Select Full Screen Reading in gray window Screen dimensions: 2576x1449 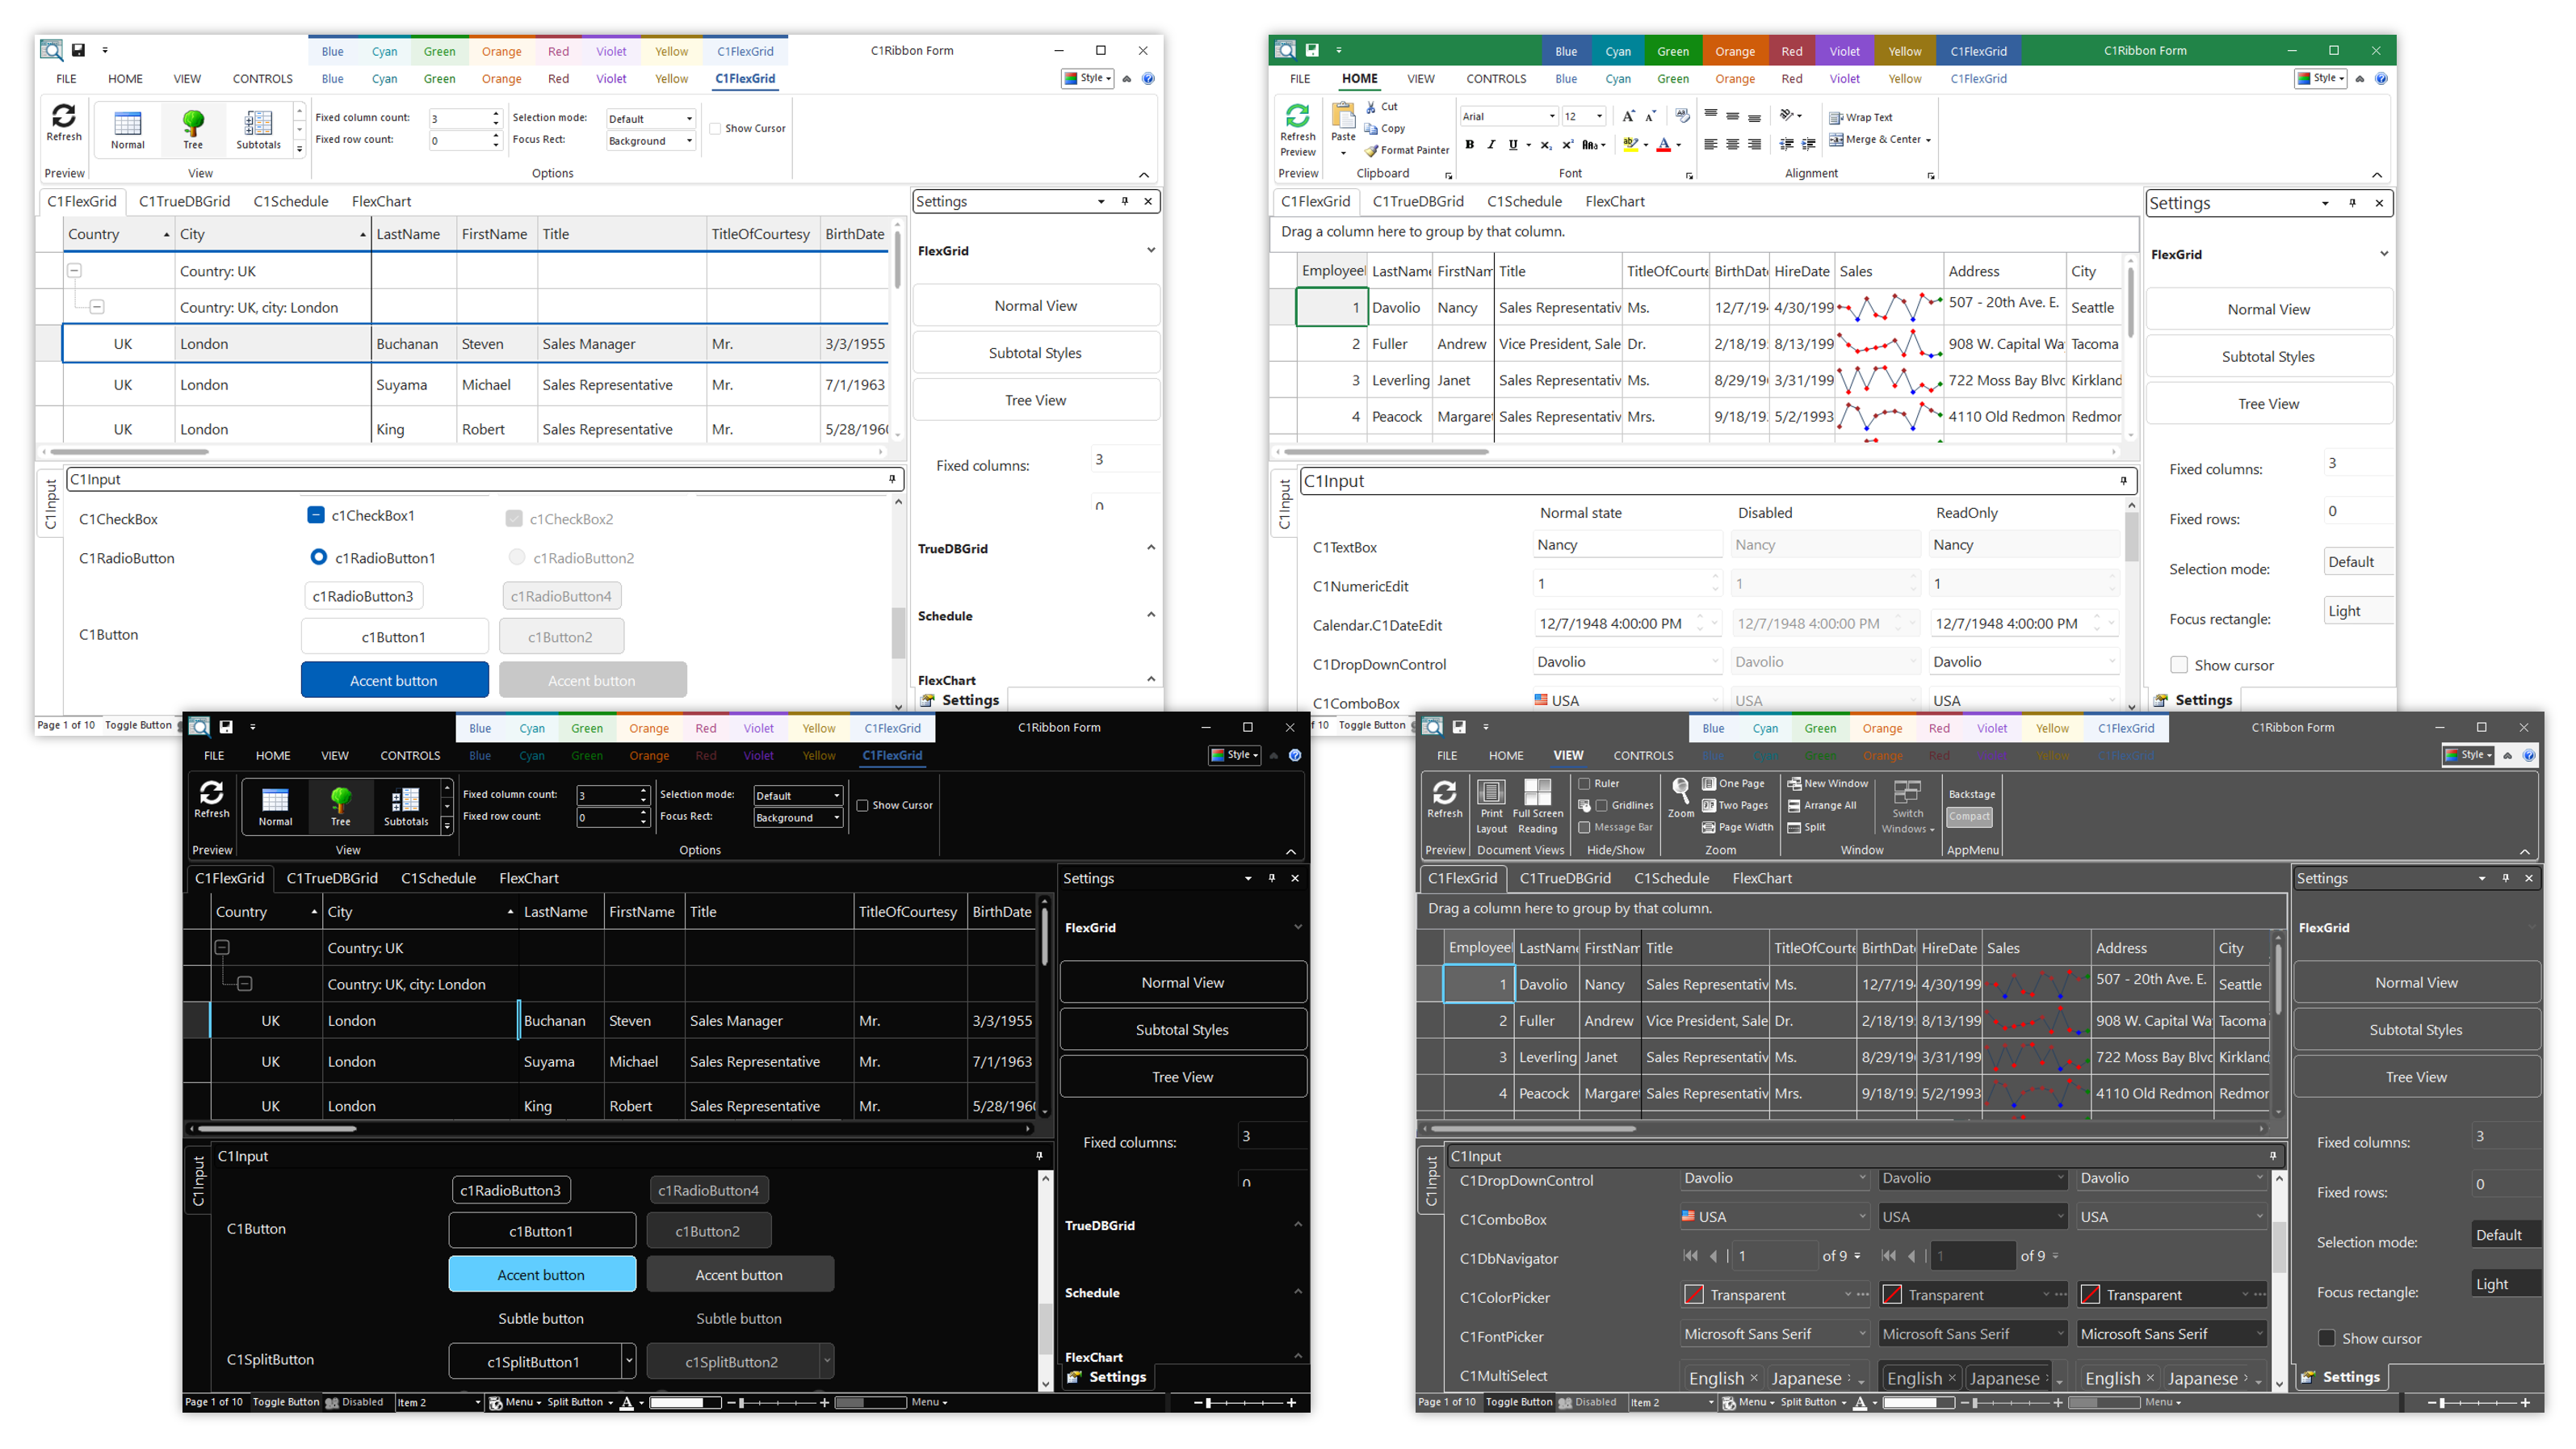pyautogui.click(x=1537, y=807)
